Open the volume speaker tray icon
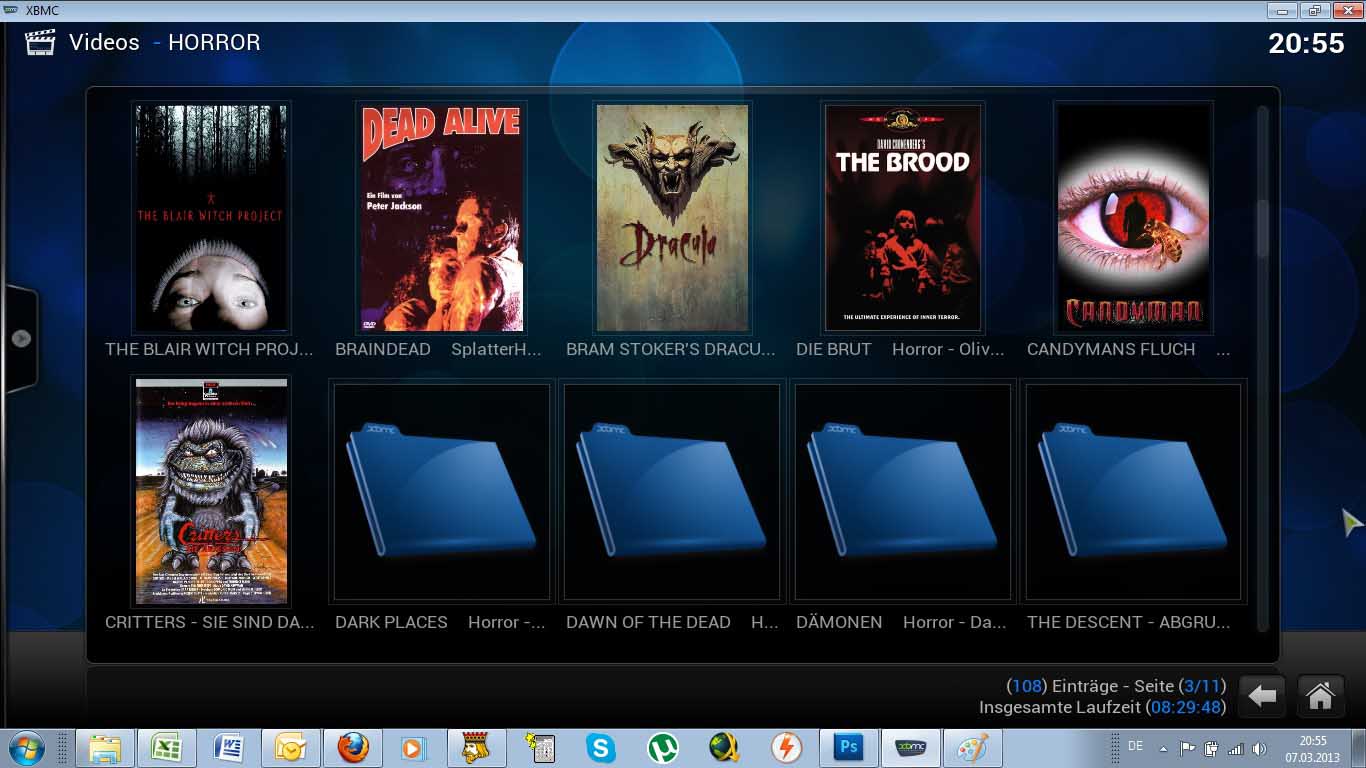This screenshot has height=768, width=1366. pyautogui.click(x=1259, y=748)
